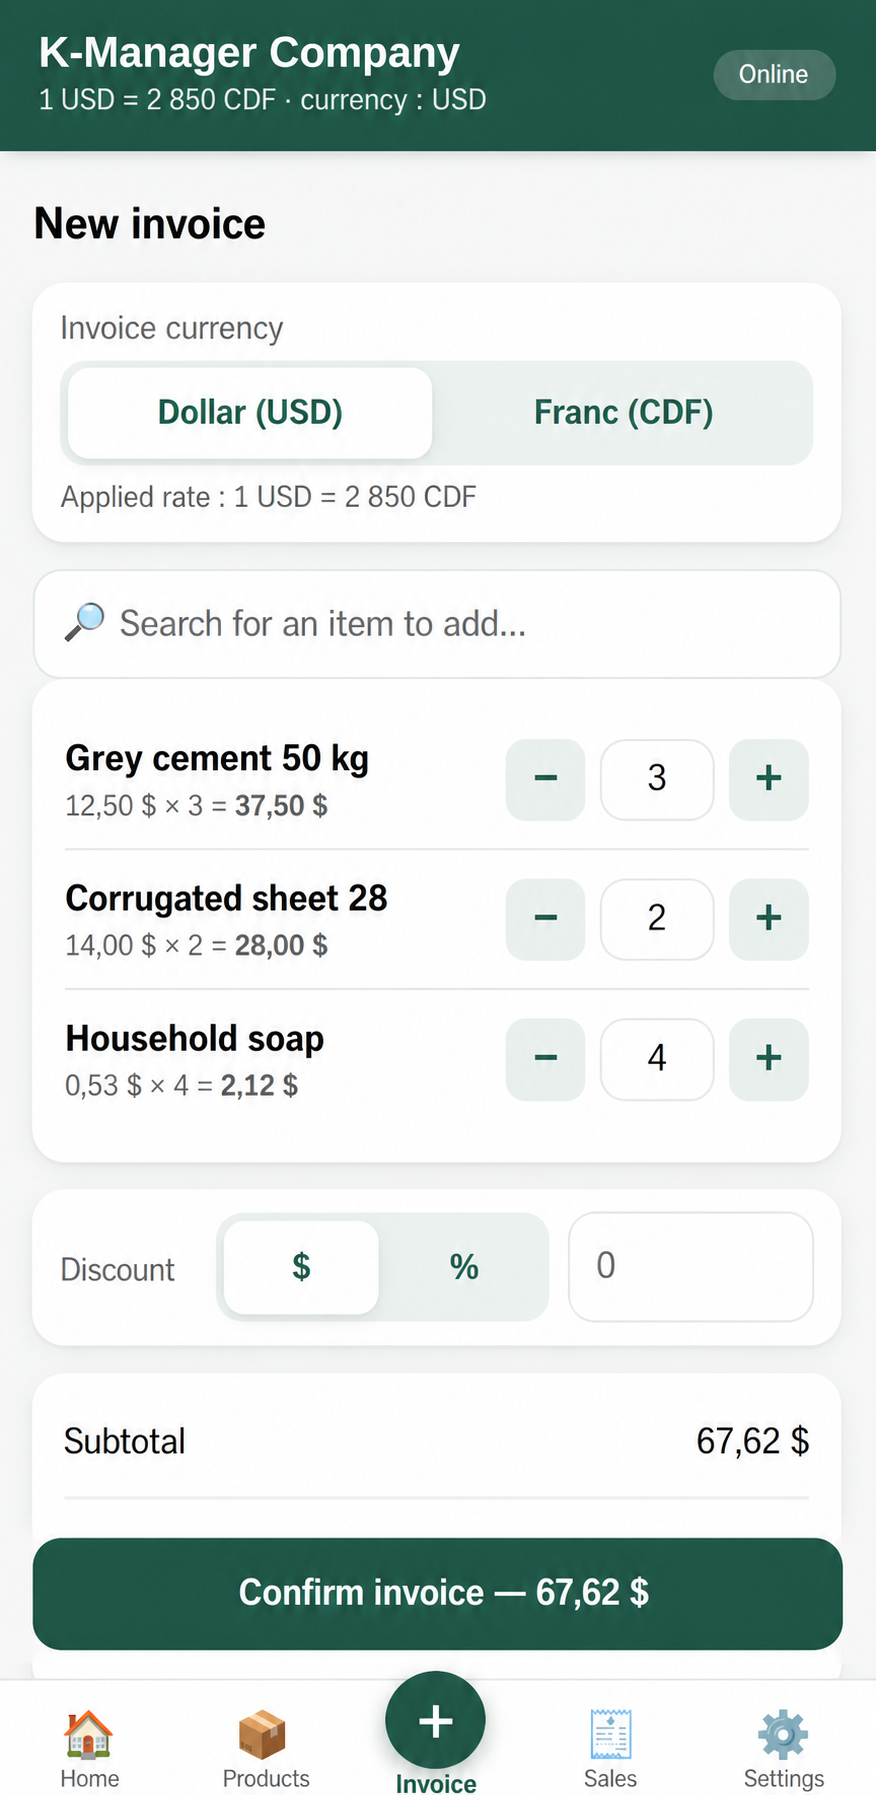Click the Confirm invoice button
This screenshot has width=876, height=1795.
[438, 1593]
